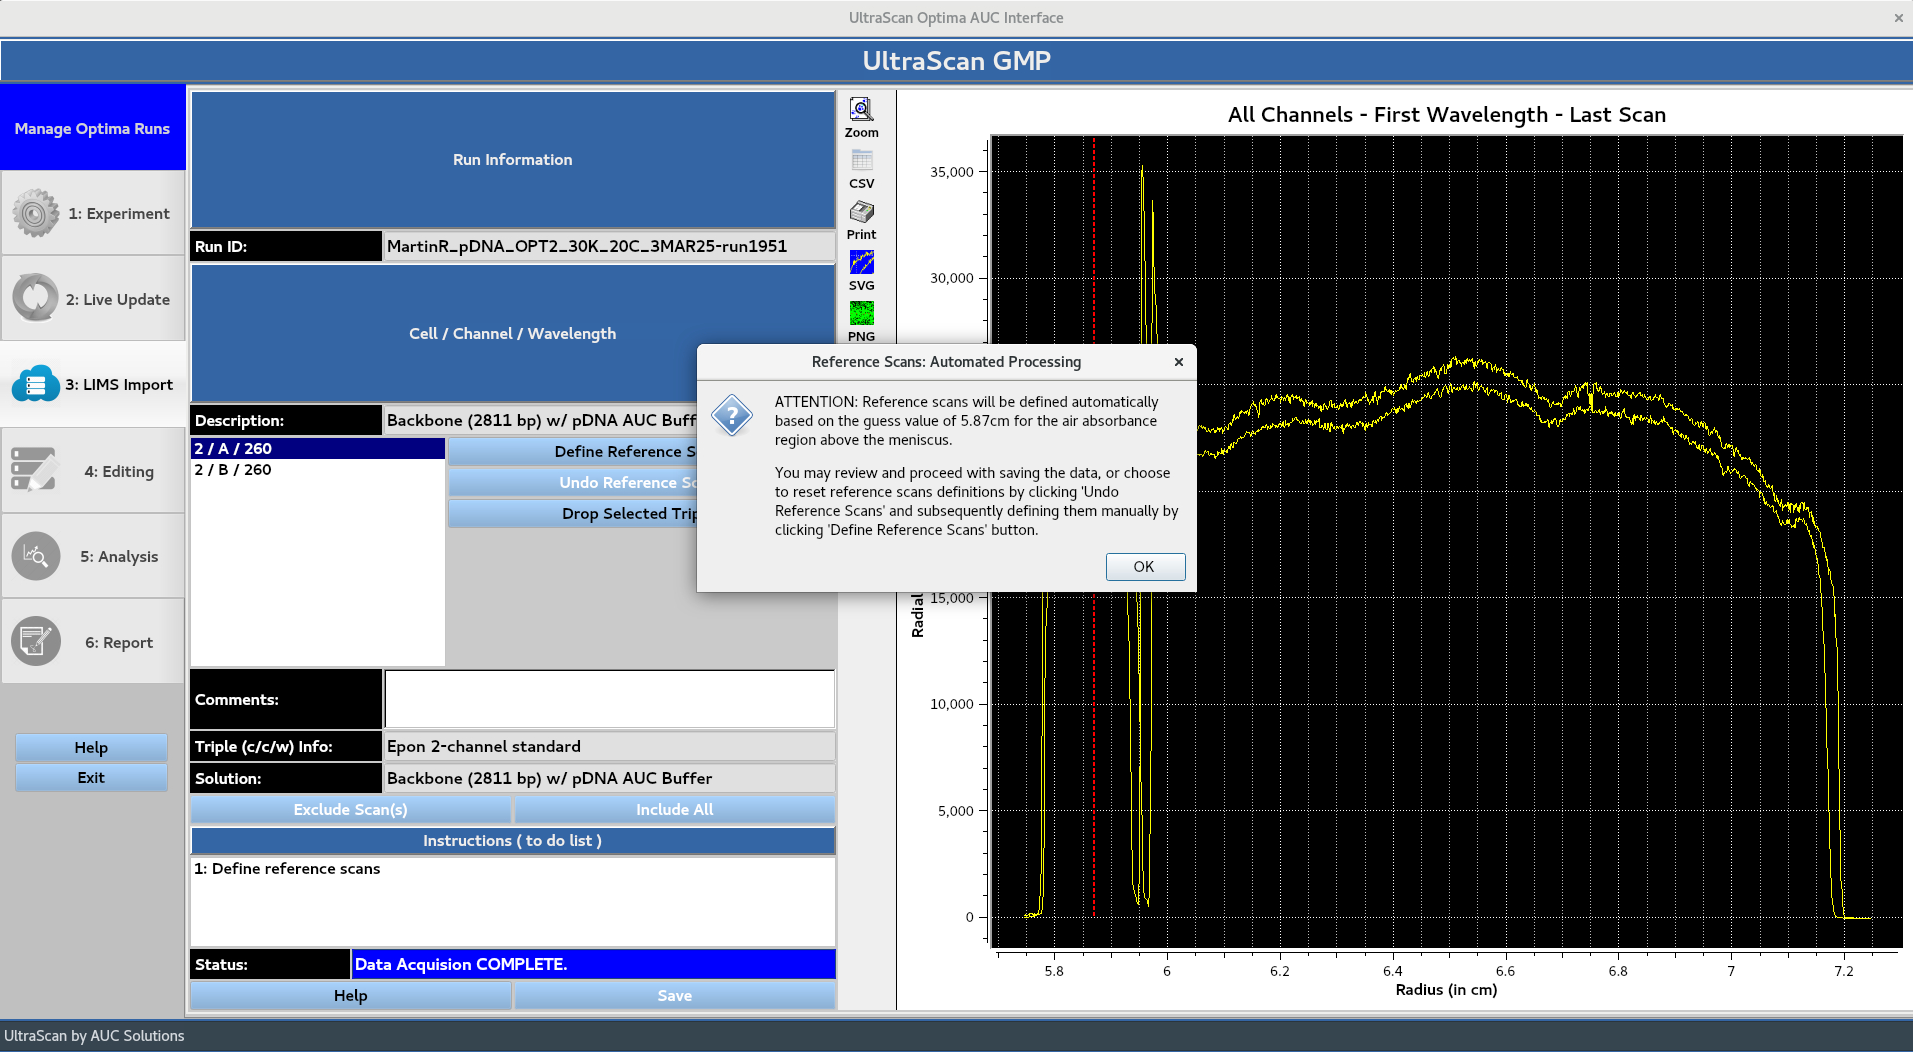Save the plot as PNG
The image size is (1913, 1052).
click(860, 318)
